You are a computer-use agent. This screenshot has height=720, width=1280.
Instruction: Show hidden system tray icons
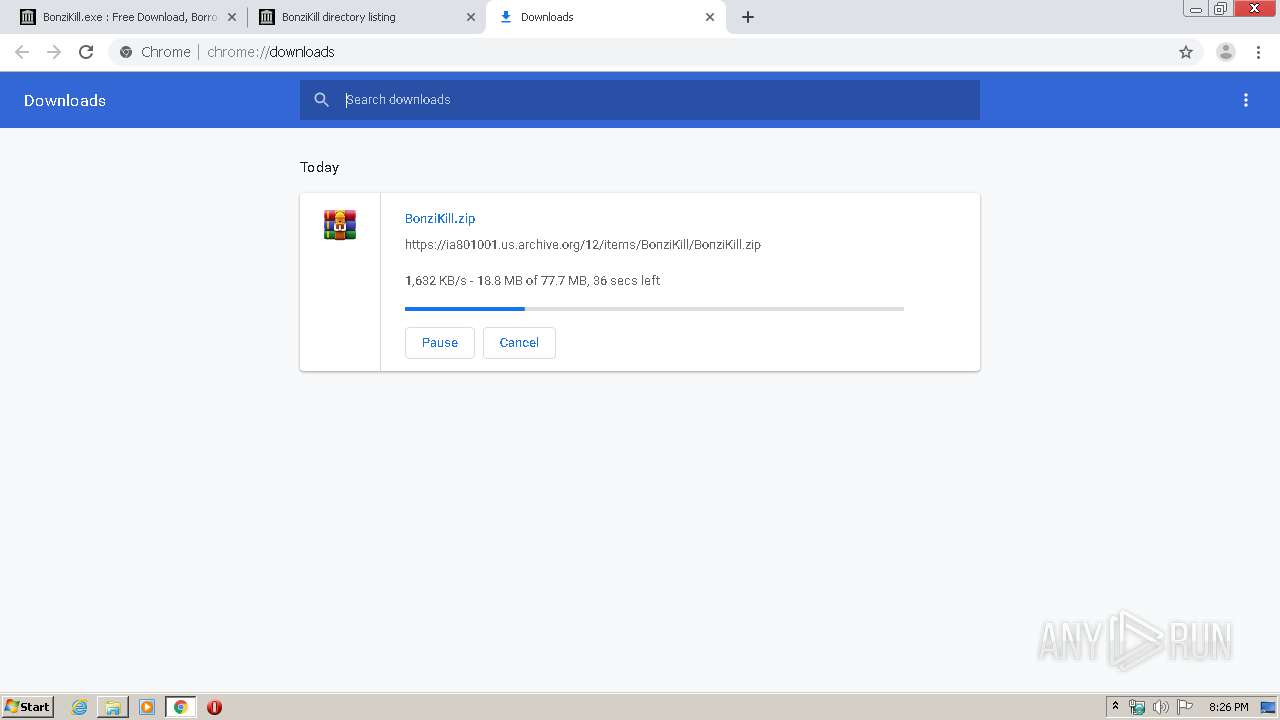(x=1116, y=707)
